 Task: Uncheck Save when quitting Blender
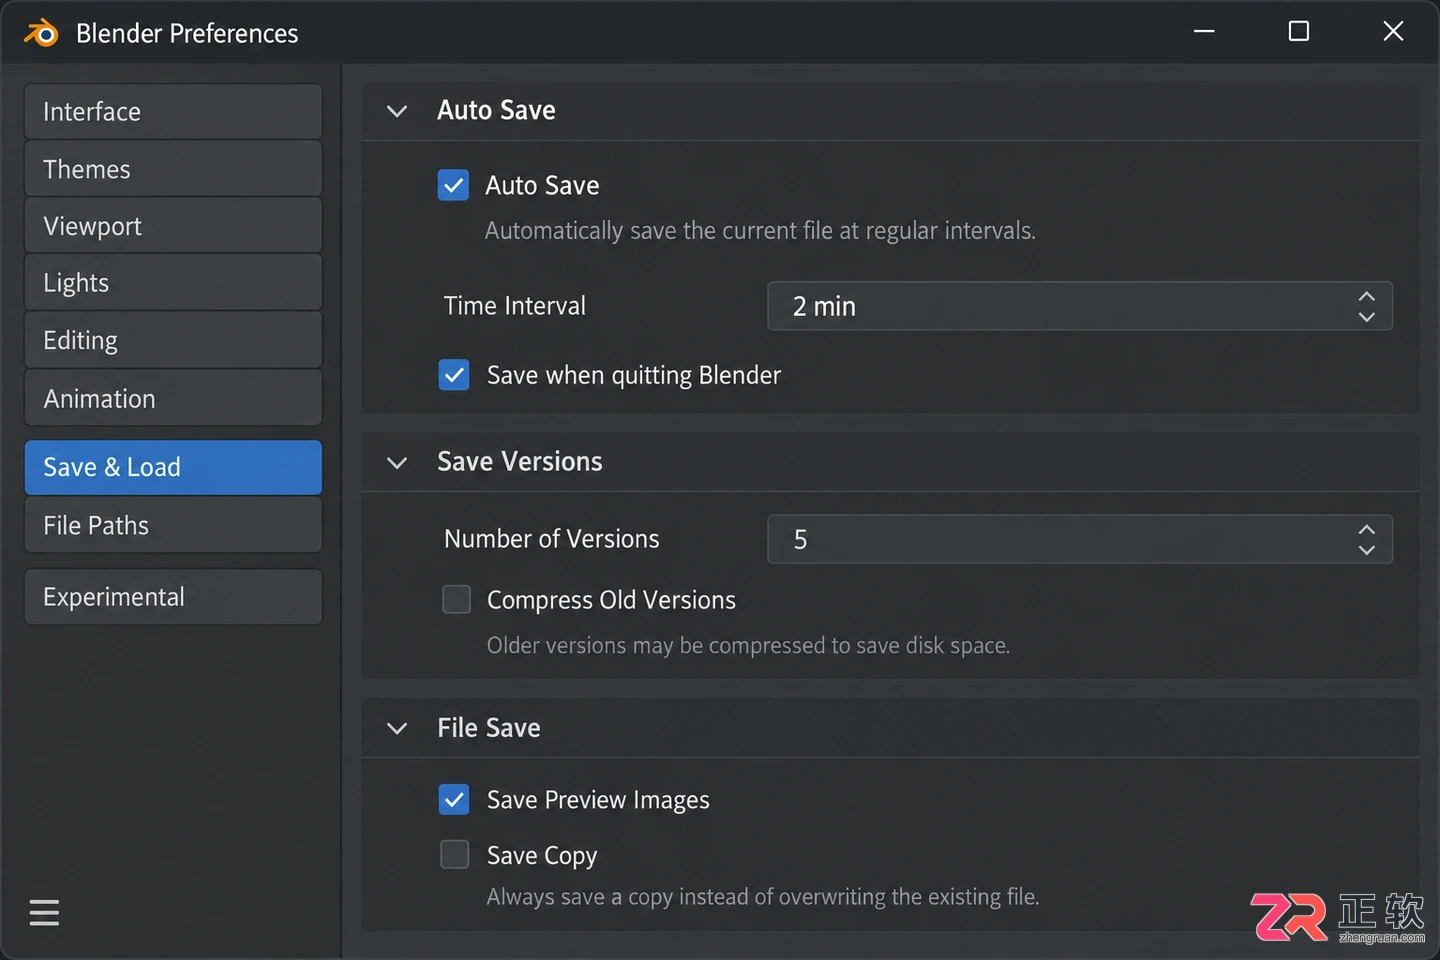pyautogui.click(x=454, y=375)
